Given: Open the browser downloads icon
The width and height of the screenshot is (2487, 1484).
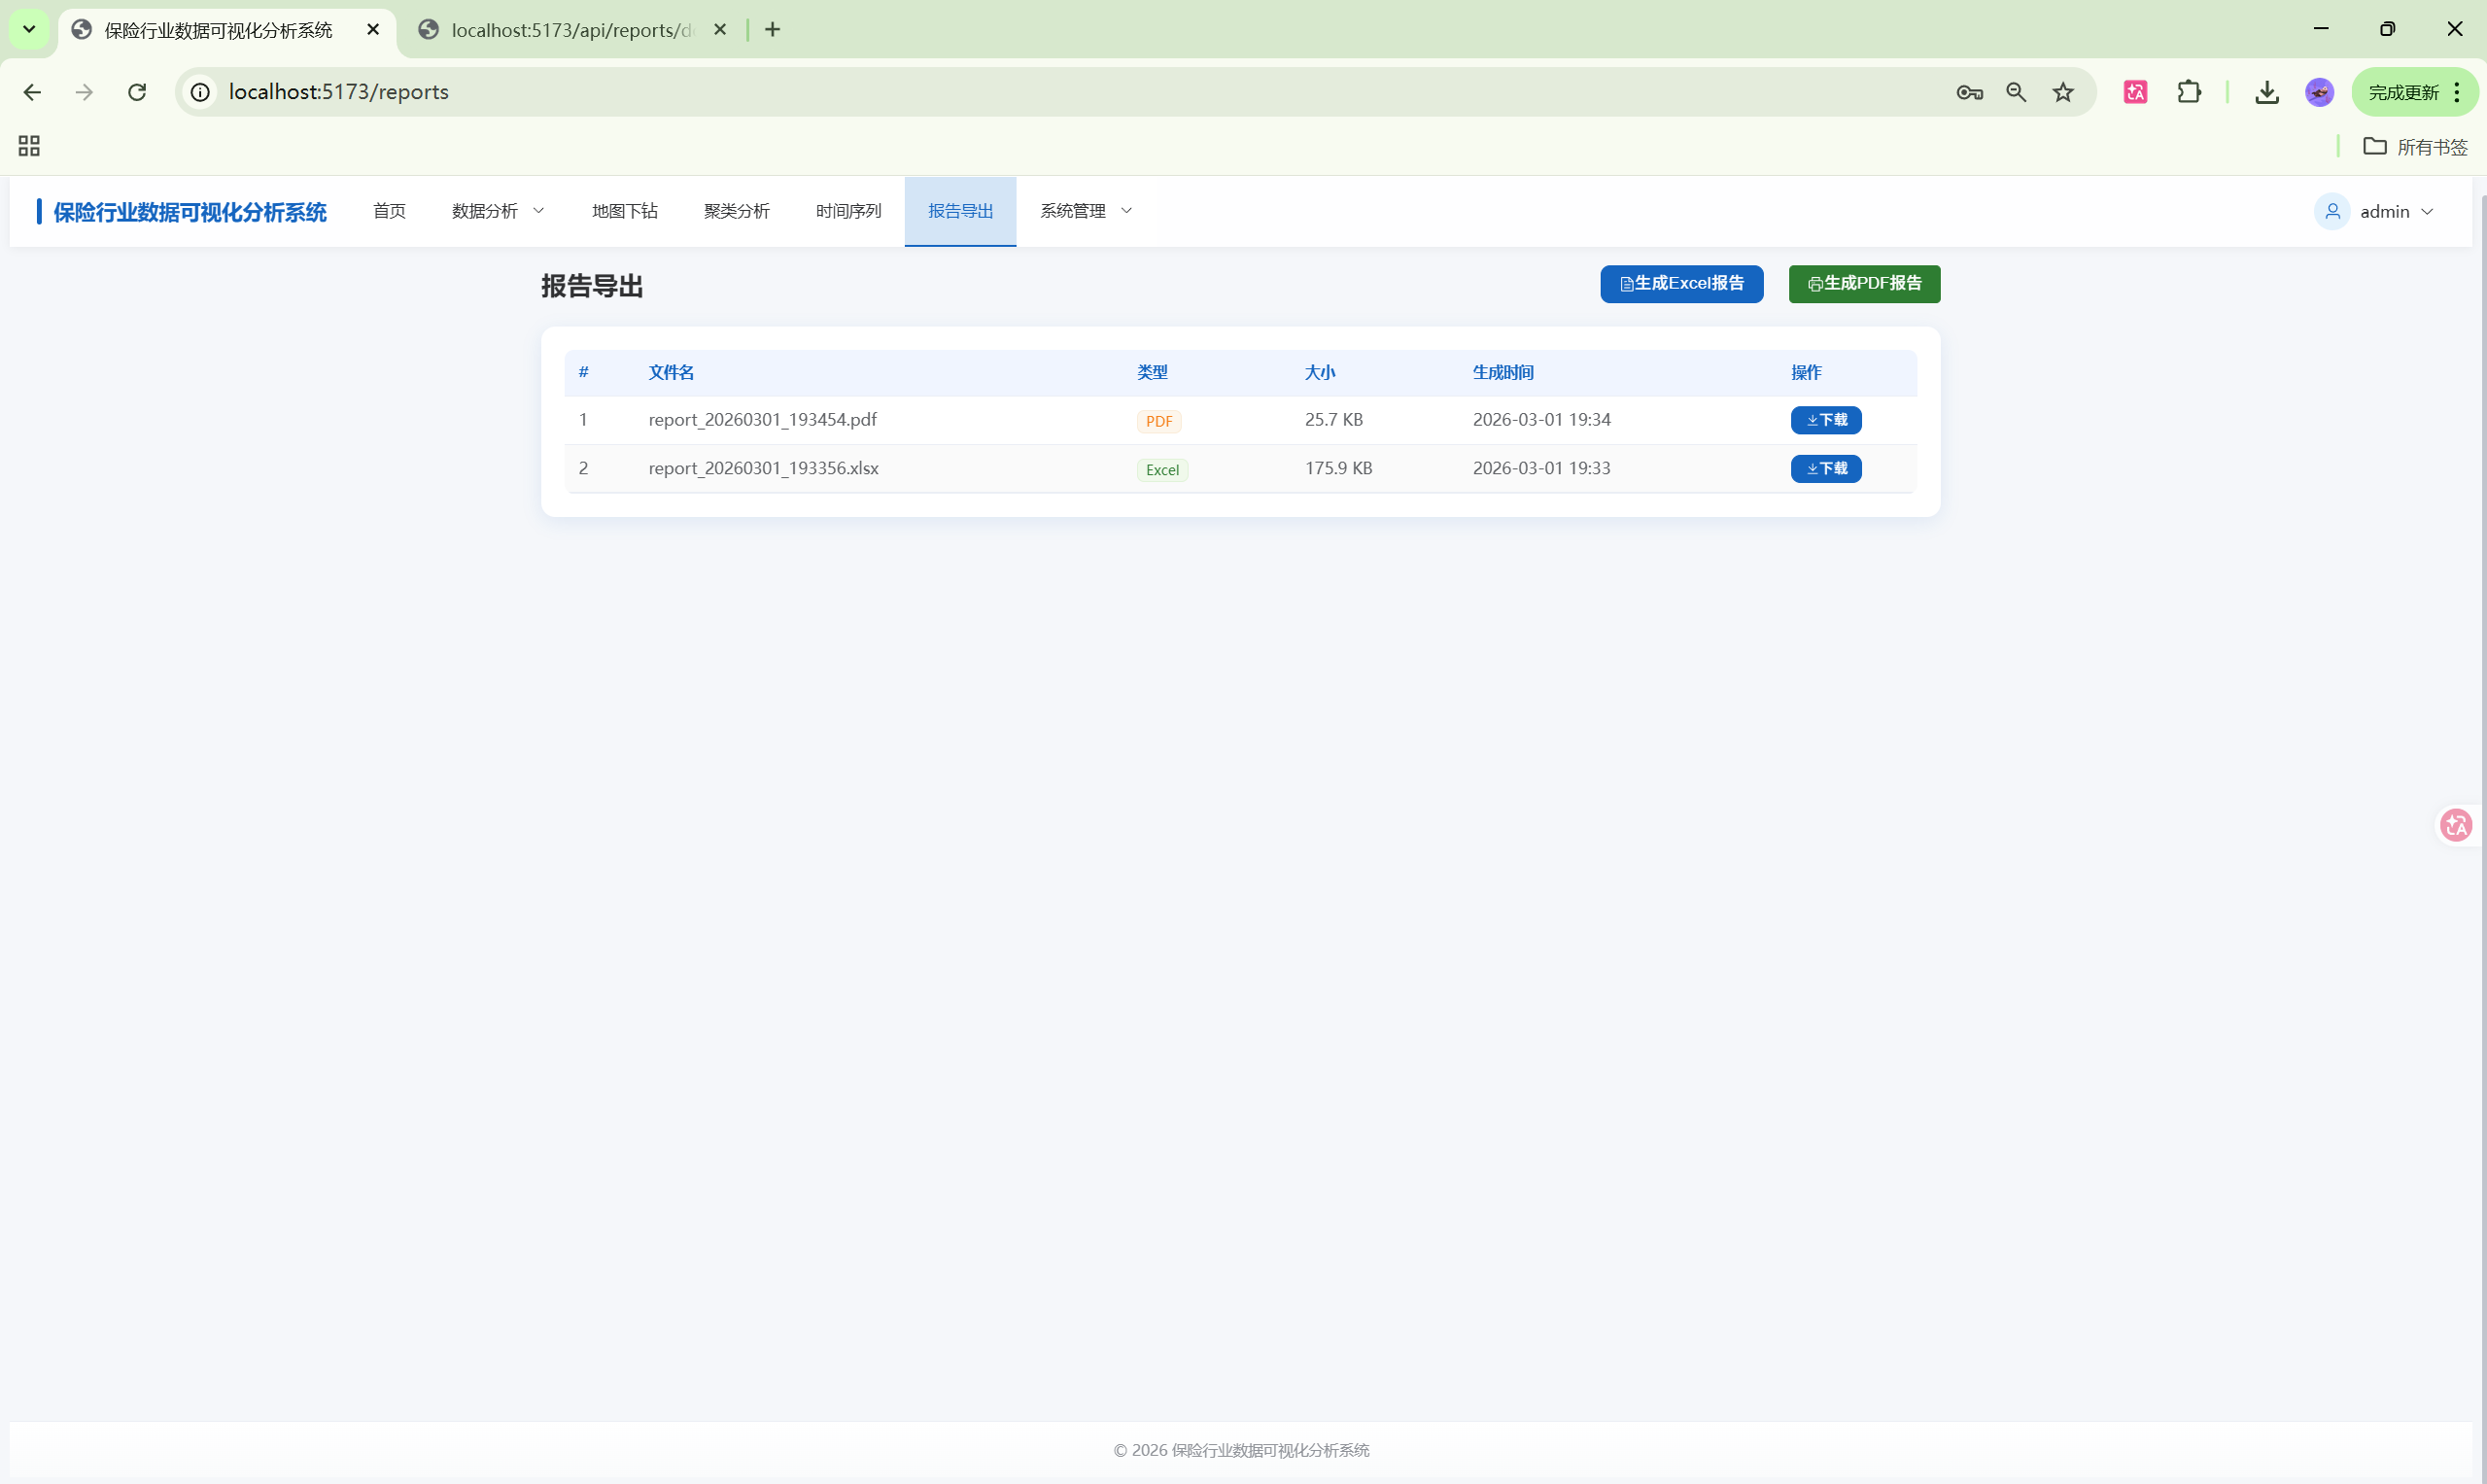Looking at the screenshot, I should (x=2267, y=92).
